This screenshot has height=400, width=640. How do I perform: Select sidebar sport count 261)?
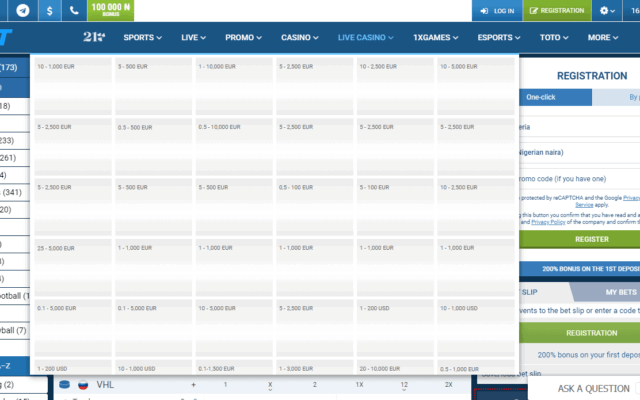(x=8, y=158)
